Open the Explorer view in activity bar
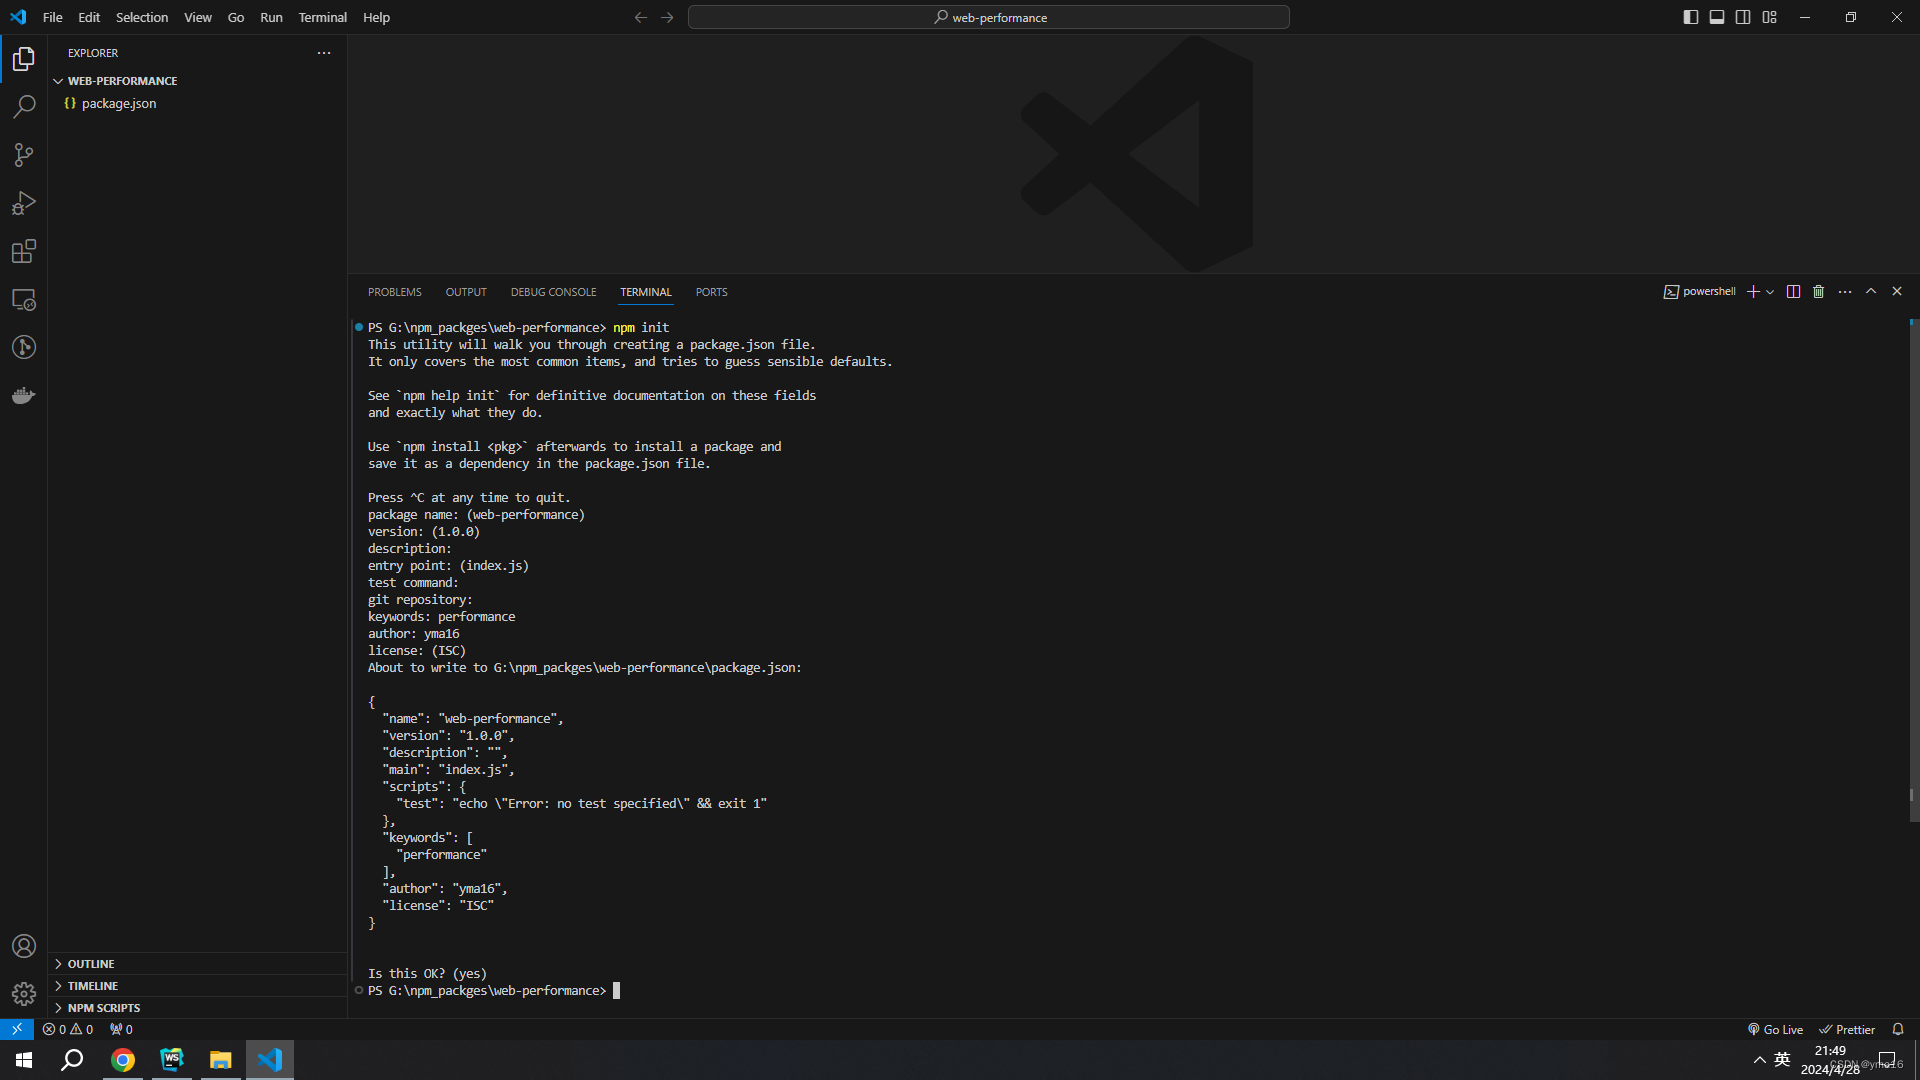The height and width of the screenshot is (1080, 1920). (24, 59)
